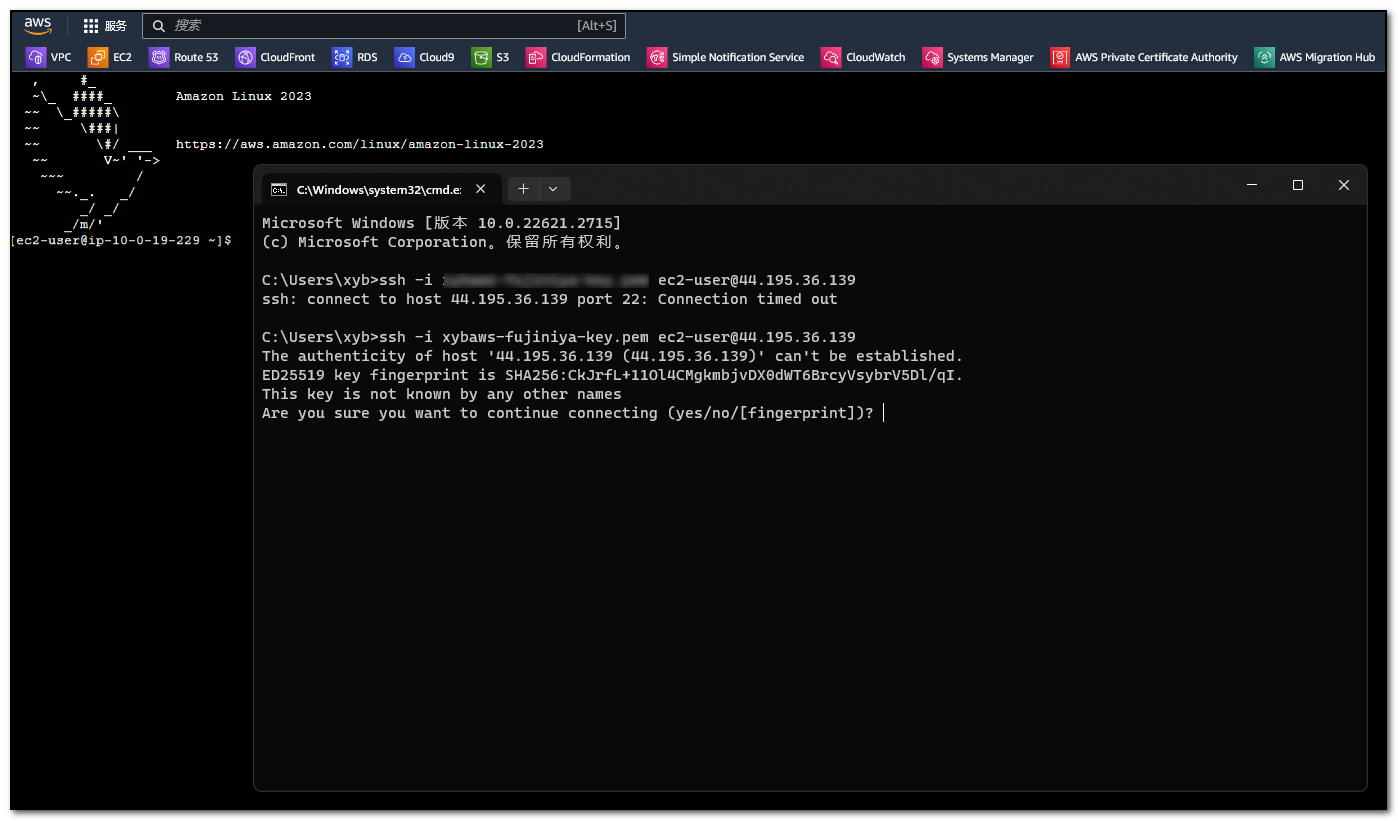This screenshot has height=821, width=1398.
Task: Click the amazon-linux-2023 URL in the EC2 terminal
Action: 360,145
